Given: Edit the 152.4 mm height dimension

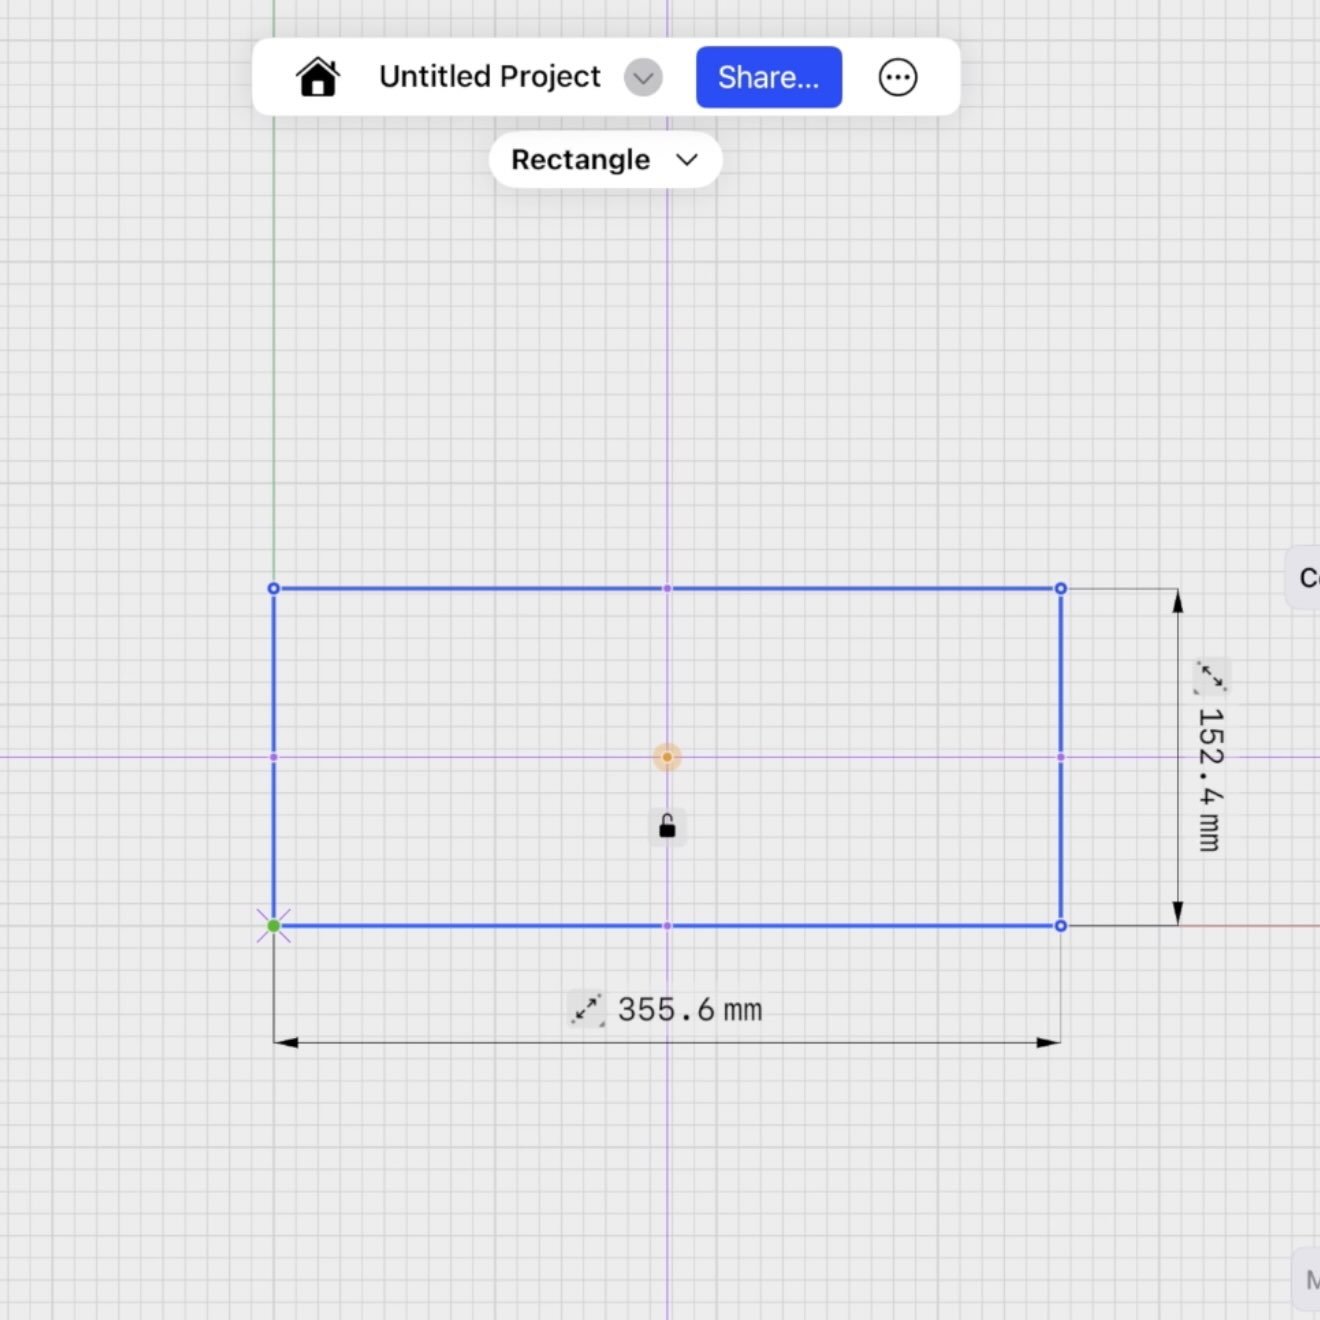Looking at the screenshot, I should (1207, 778).
